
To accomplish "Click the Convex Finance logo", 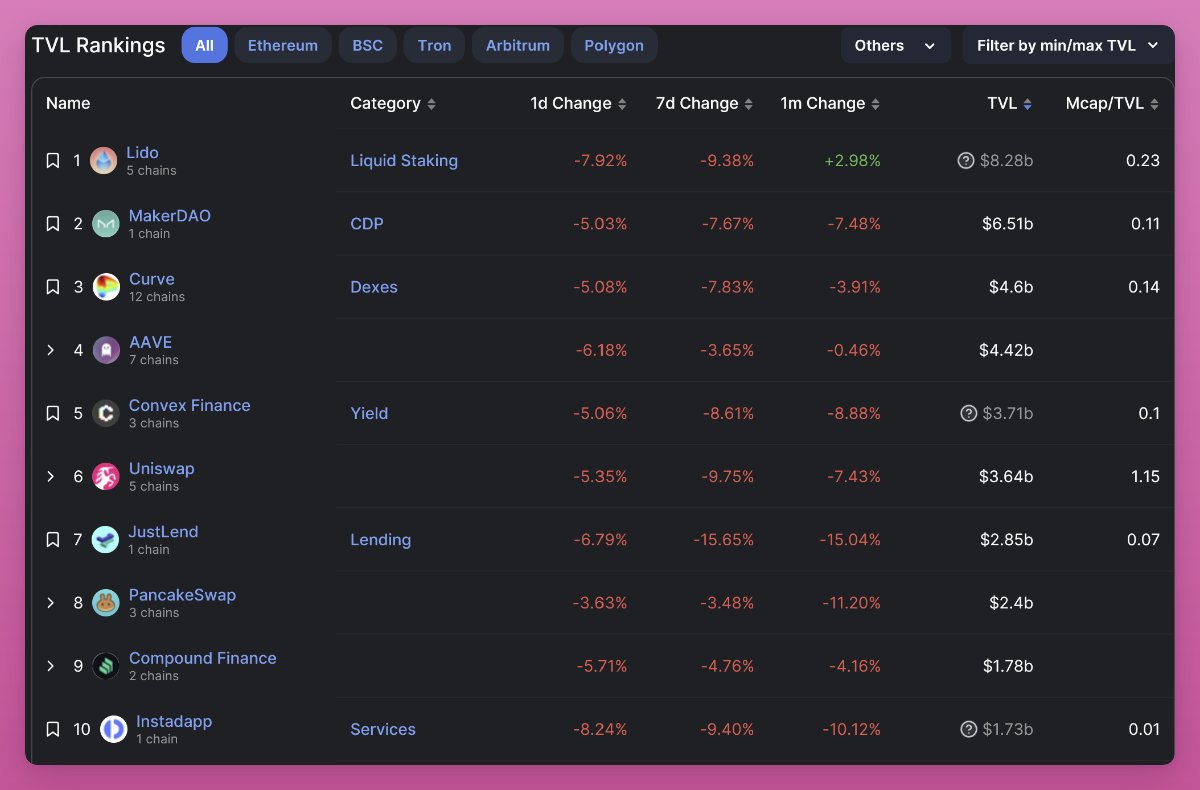I will [106, 413].
